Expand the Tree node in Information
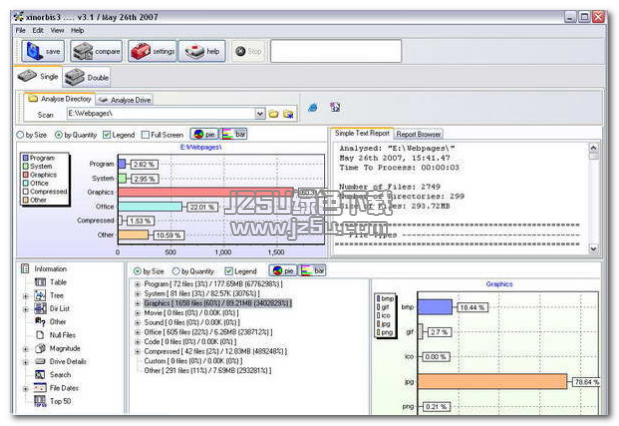The width and height of the screenshot is (619, 426). pyautogui.click(x=26, y=296)
